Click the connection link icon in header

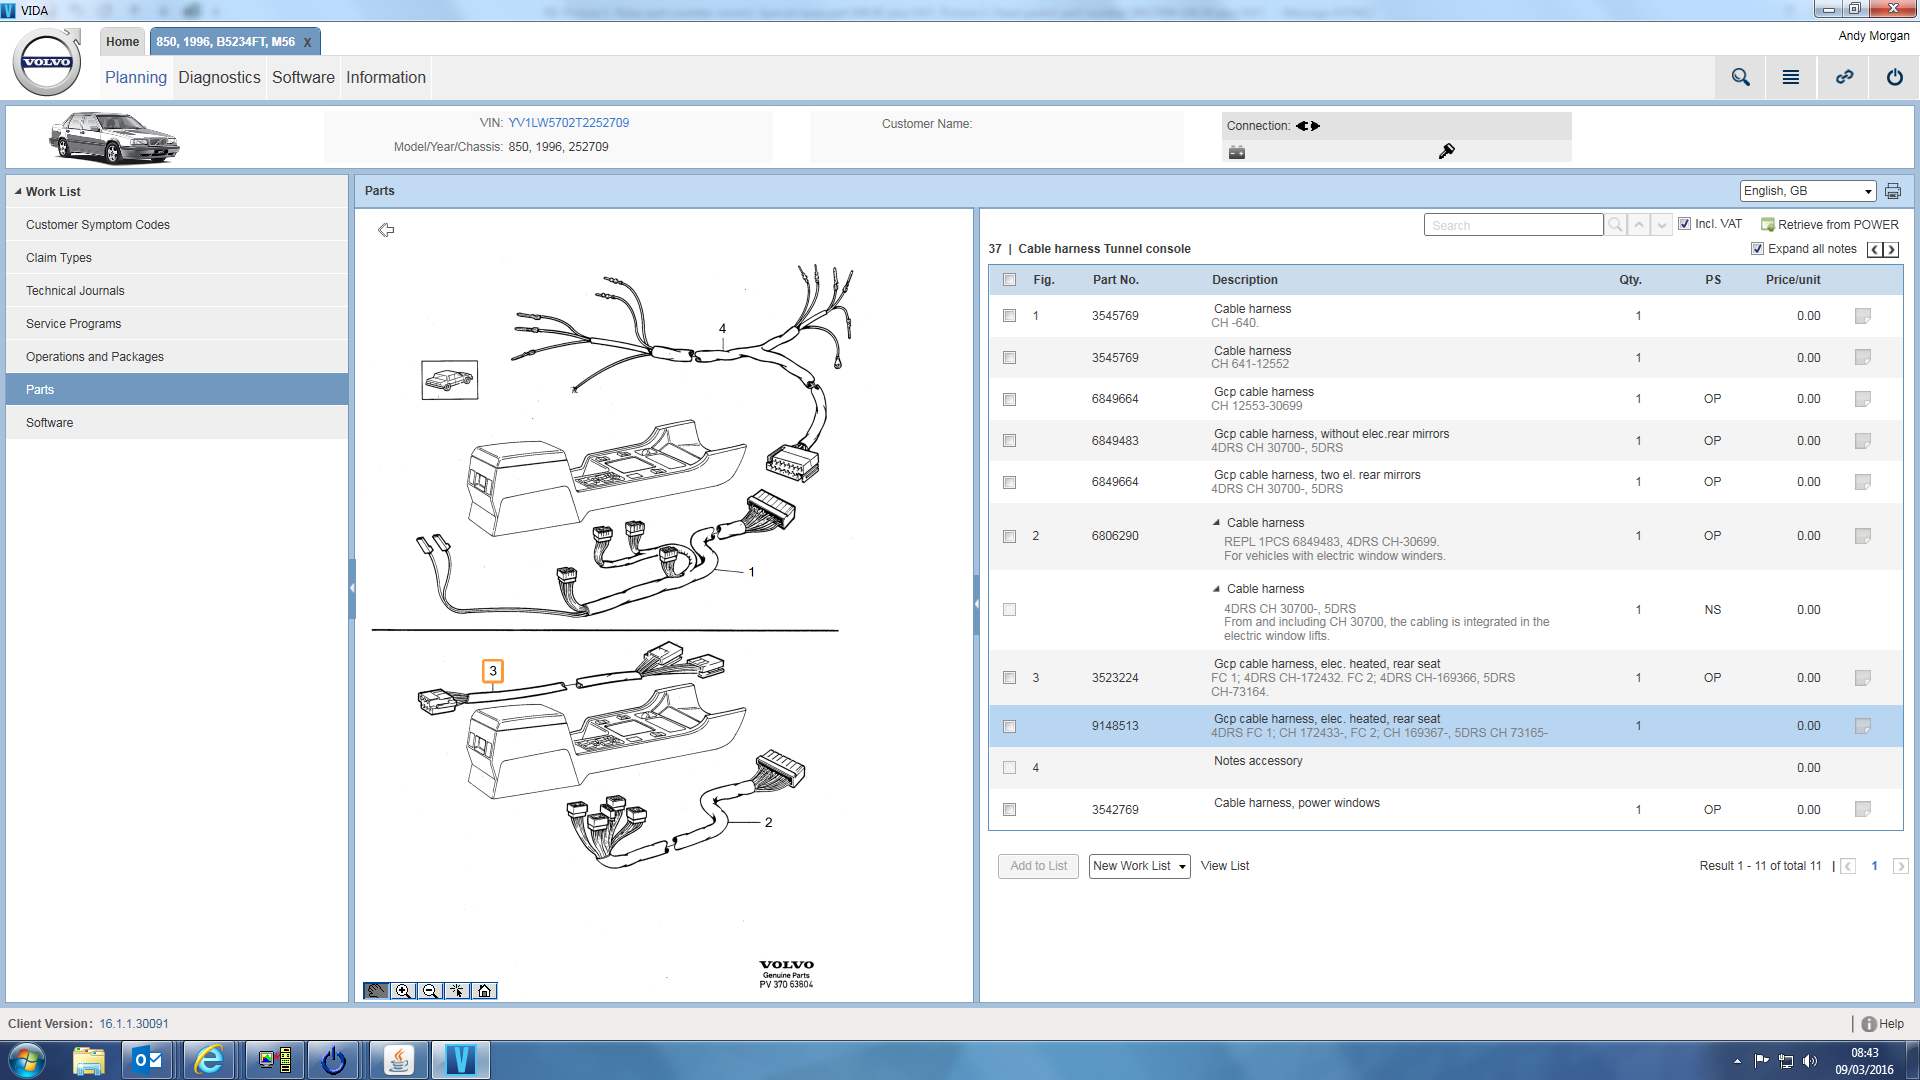click(x=1845, y=76)
